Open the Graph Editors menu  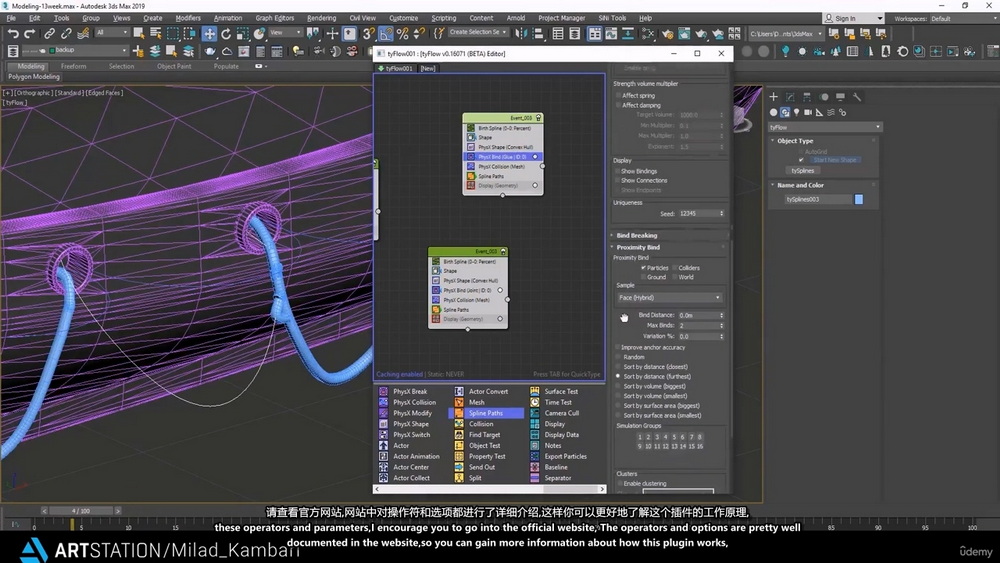click(274, 18)
